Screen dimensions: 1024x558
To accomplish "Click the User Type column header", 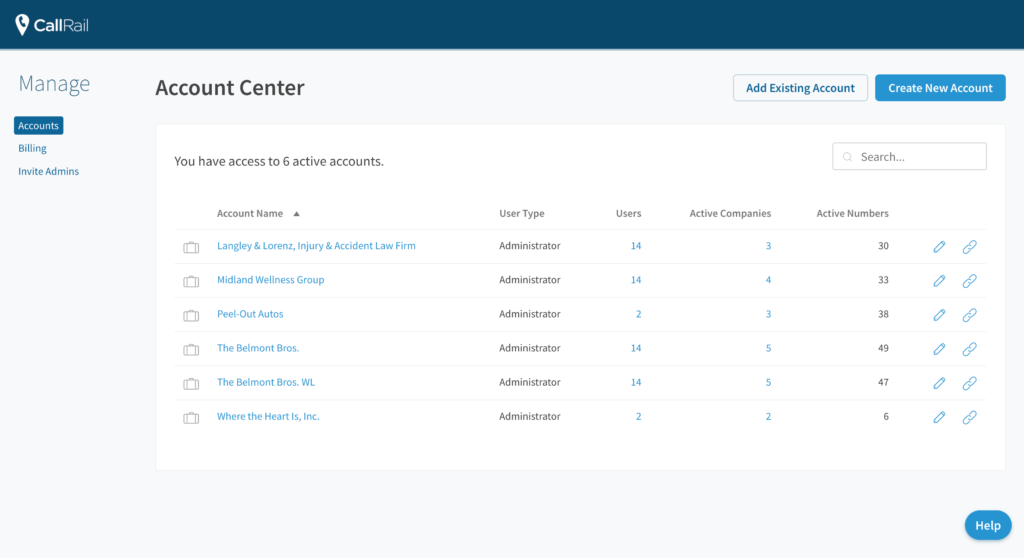I will [x=522, y=213].
